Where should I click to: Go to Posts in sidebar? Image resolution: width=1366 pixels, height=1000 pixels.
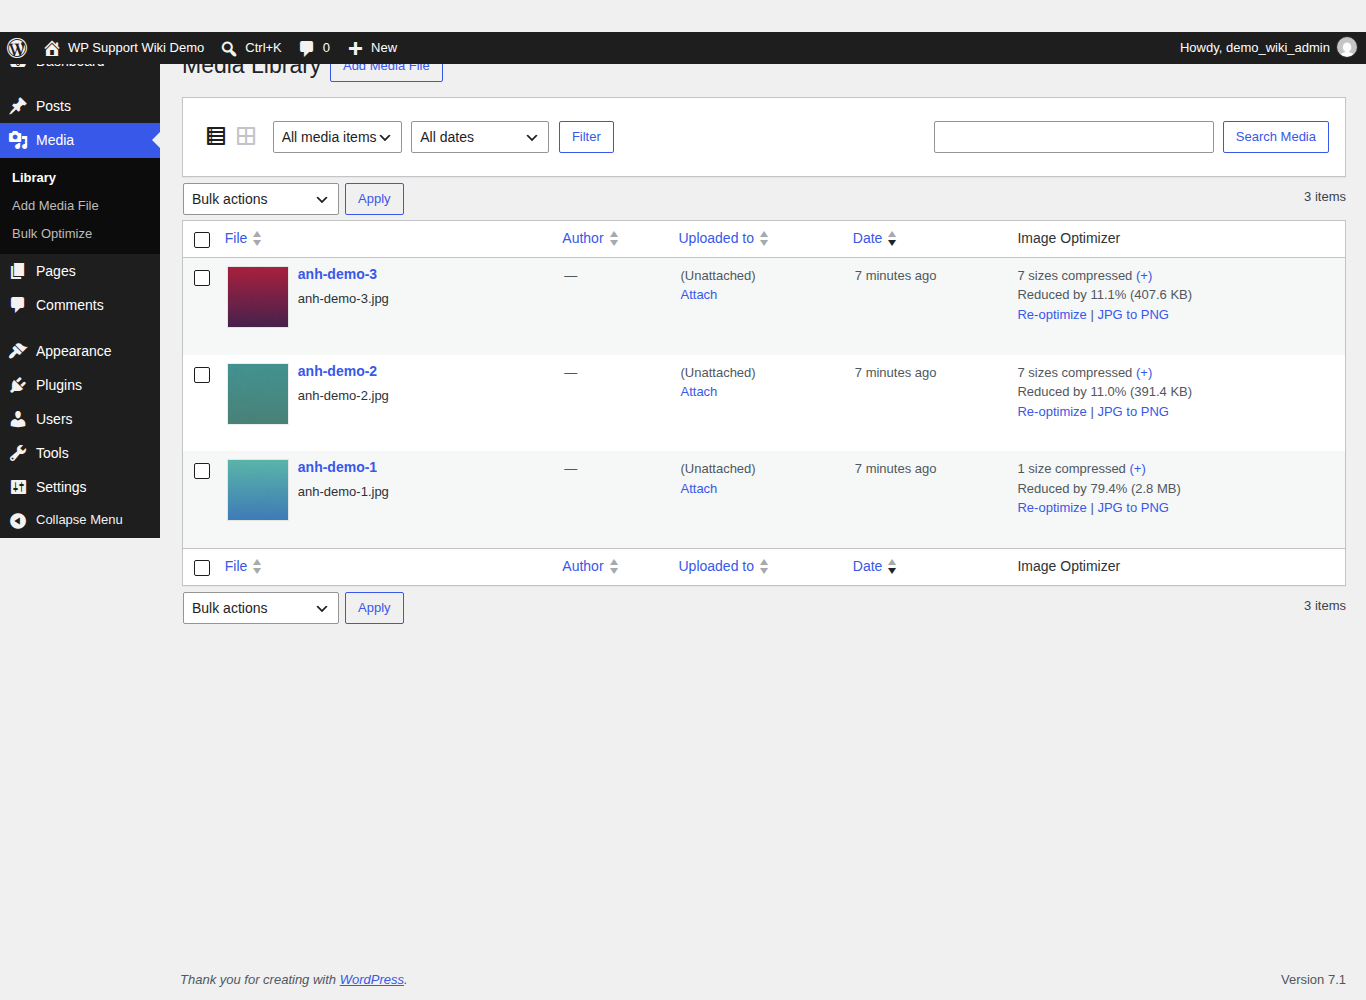[80, 106]
